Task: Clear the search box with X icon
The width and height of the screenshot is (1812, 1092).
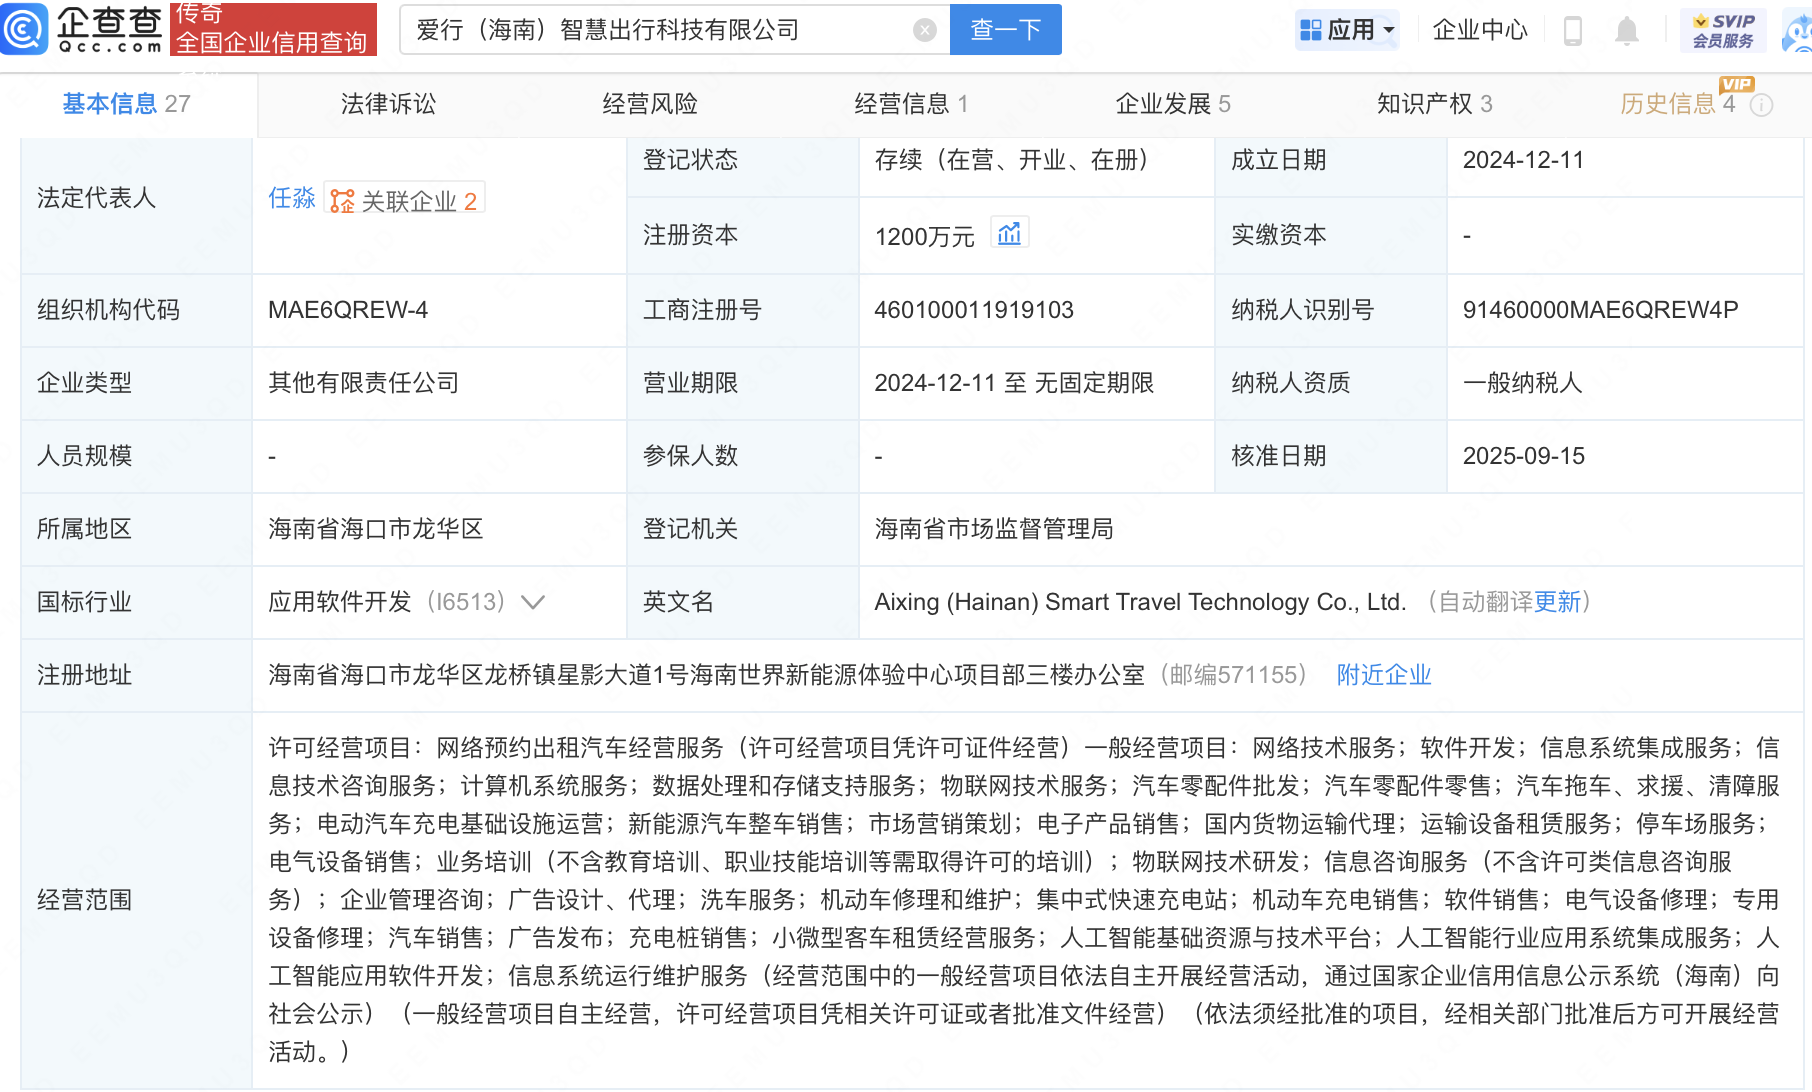Action: point(925,30)
